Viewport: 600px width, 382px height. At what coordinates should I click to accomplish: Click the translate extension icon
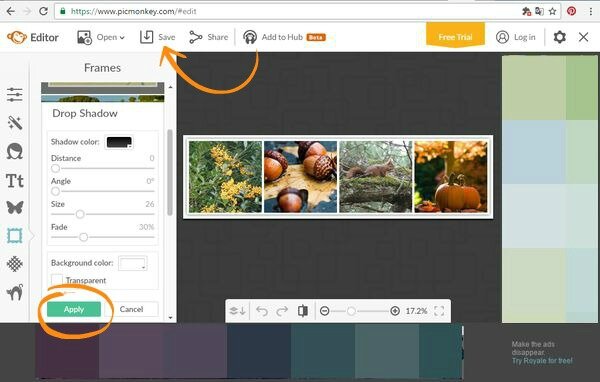point(539,11)
